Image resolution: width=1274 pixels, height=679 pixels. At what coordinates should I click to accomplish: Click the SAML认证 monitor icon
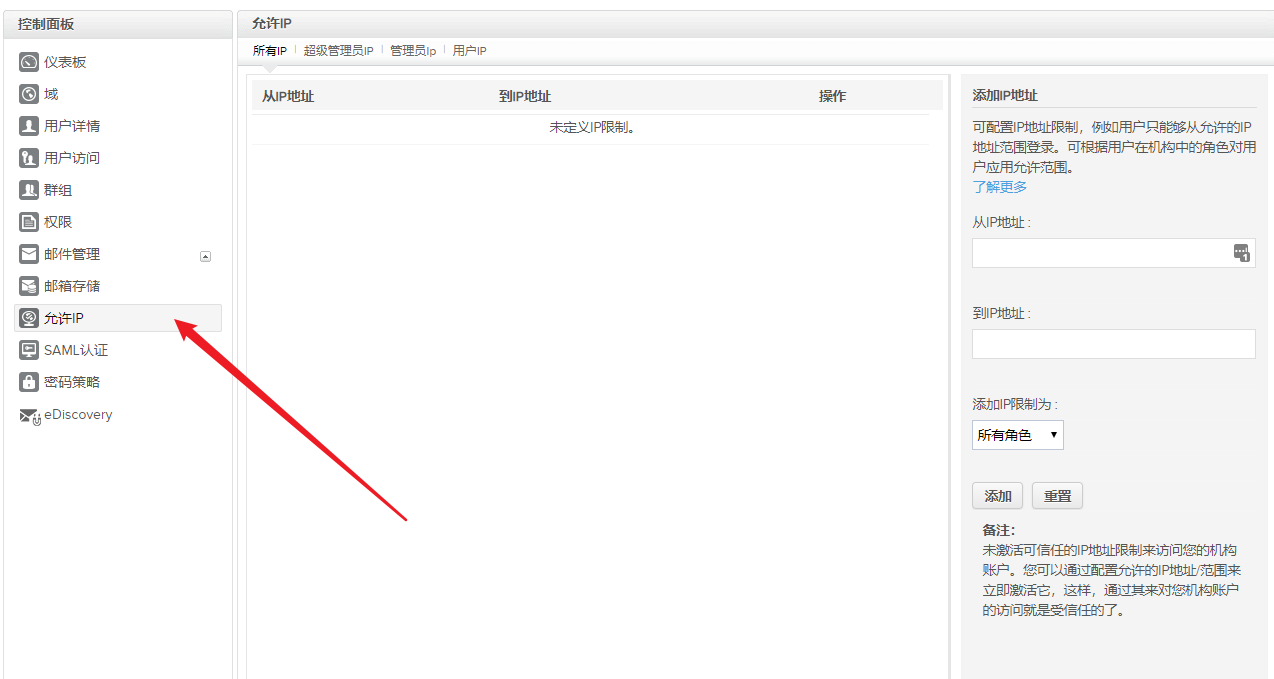[29, 350]
